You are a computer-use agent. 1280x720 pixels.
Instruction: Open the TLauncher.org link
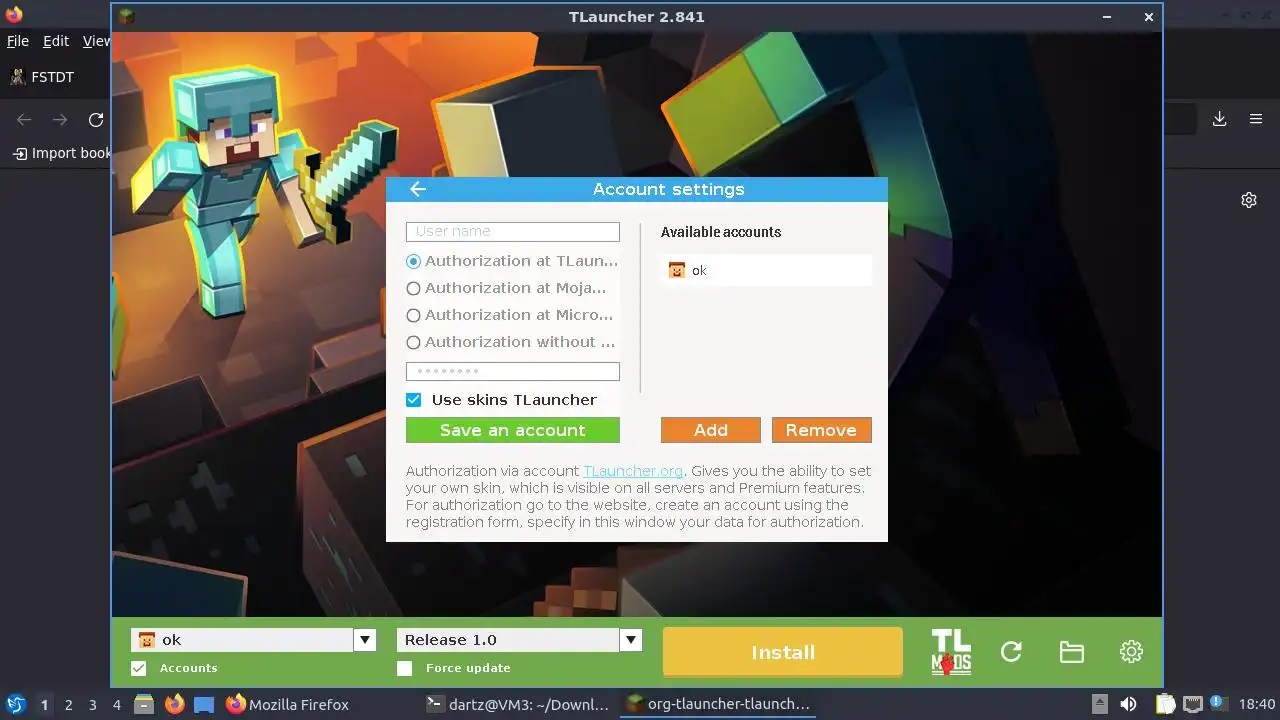[633, 471]
